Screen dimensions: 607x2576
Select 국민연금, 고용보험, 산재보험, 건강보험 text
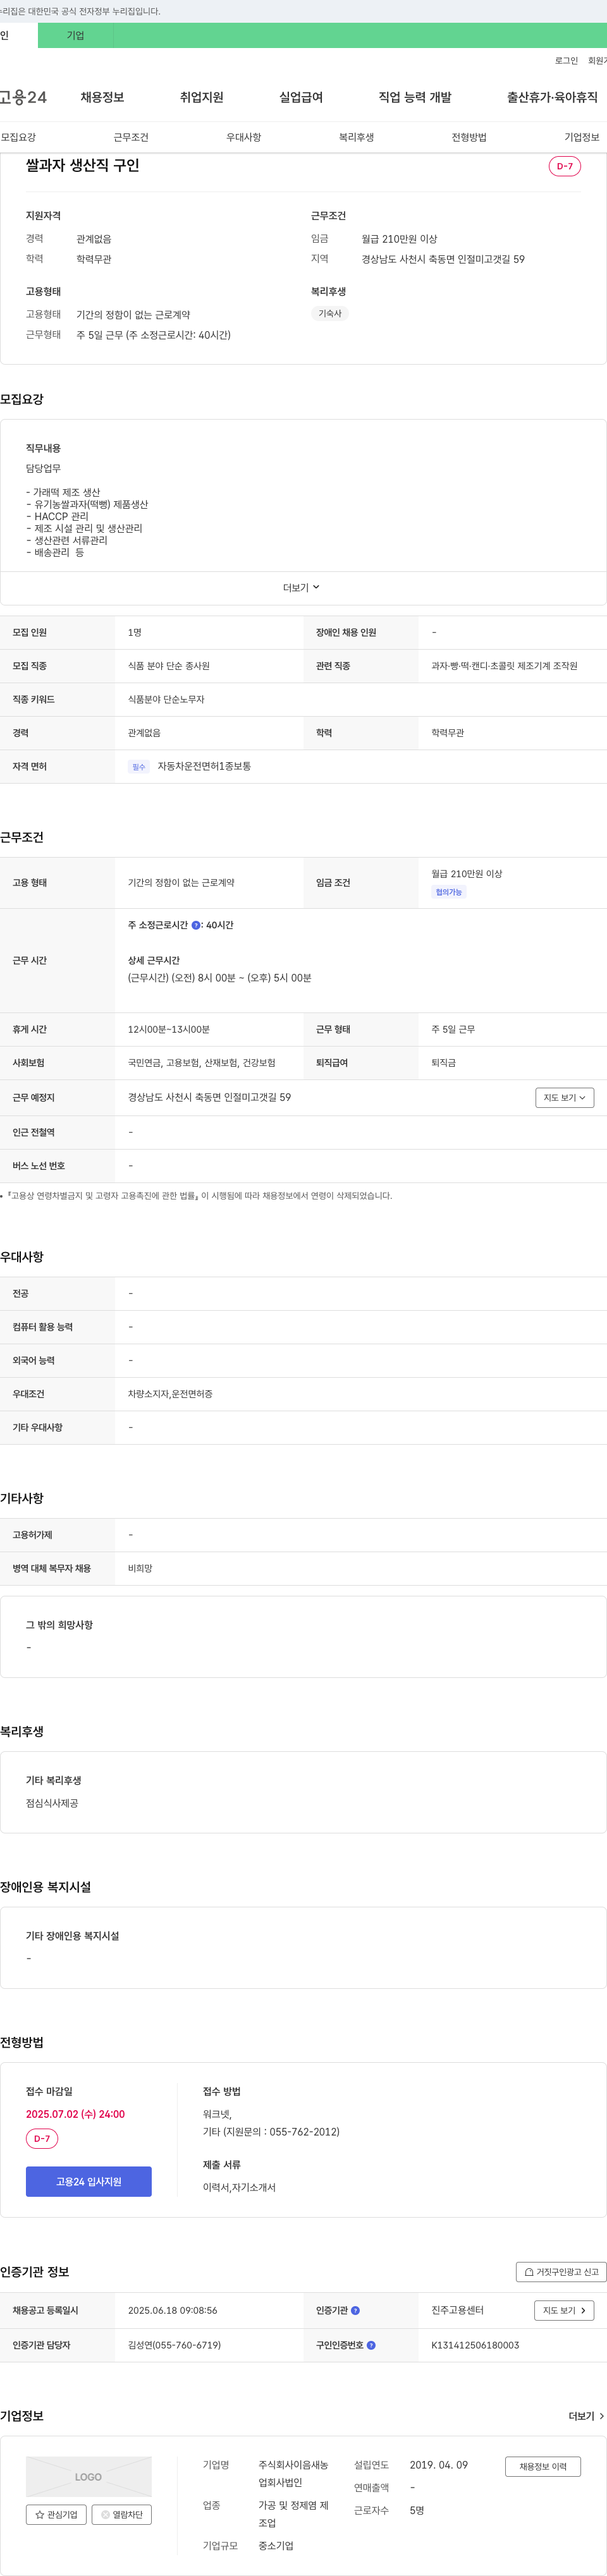click(x=202, y=1063)
